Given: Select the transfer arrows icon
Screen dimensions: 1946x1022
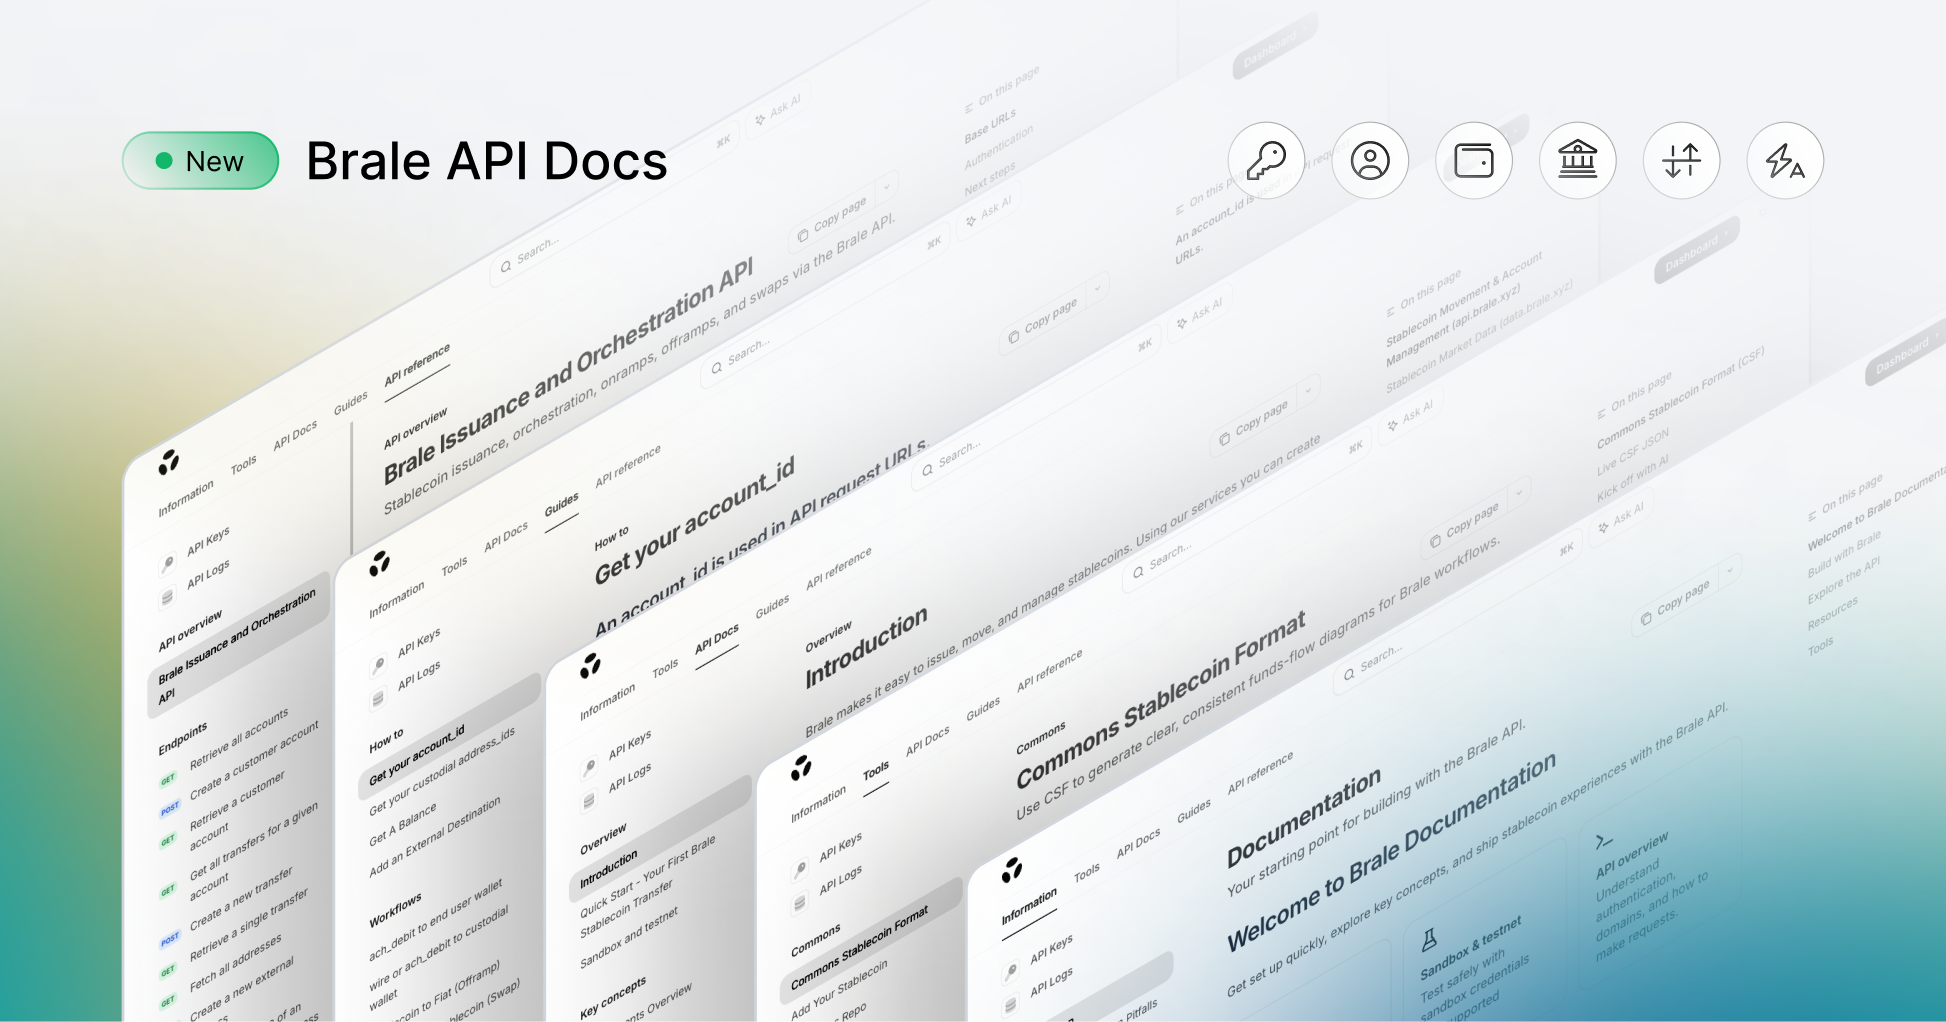Looking at the screenshot, I should click(1681, 160).
